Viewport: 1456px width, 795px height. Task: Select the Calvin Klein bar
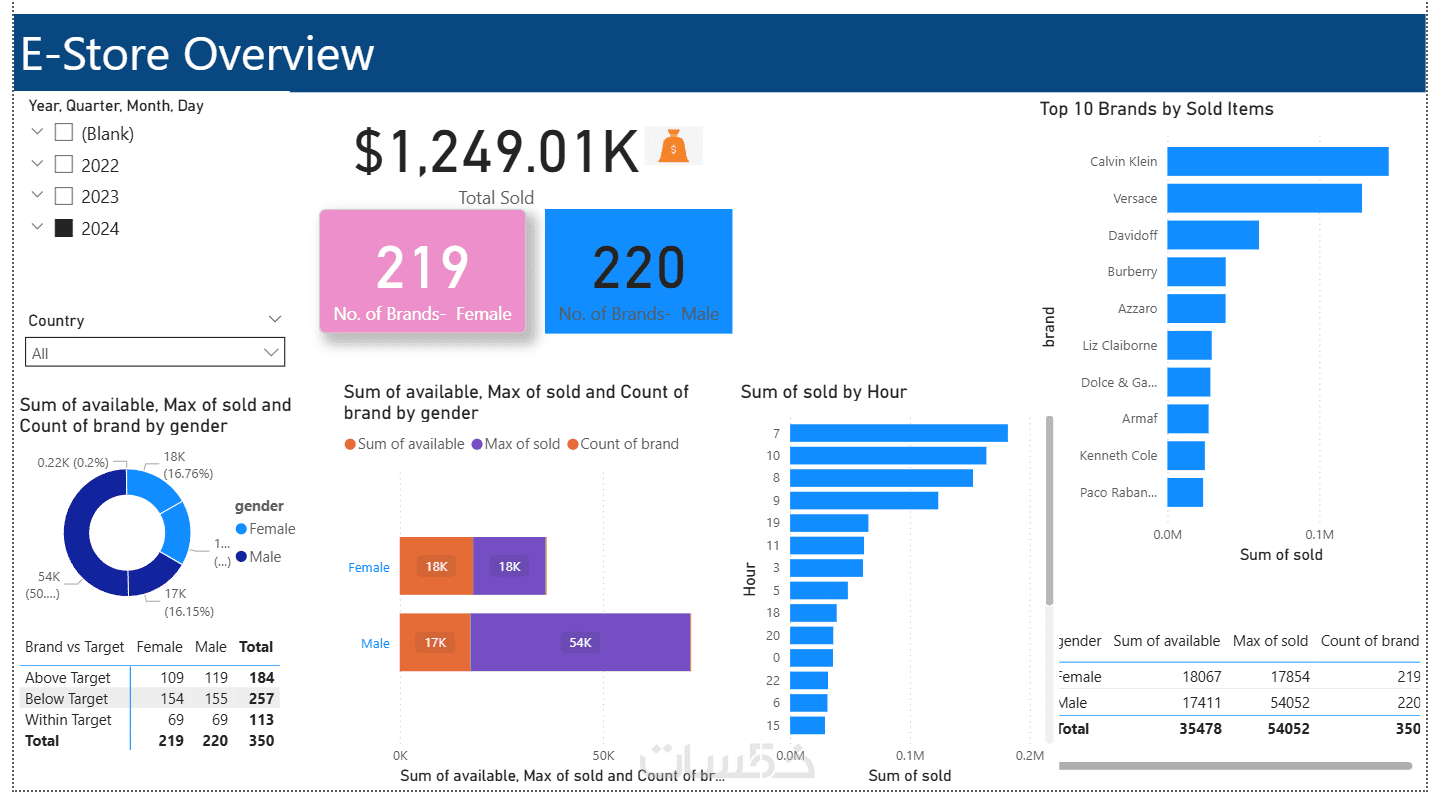[1277, 161]
